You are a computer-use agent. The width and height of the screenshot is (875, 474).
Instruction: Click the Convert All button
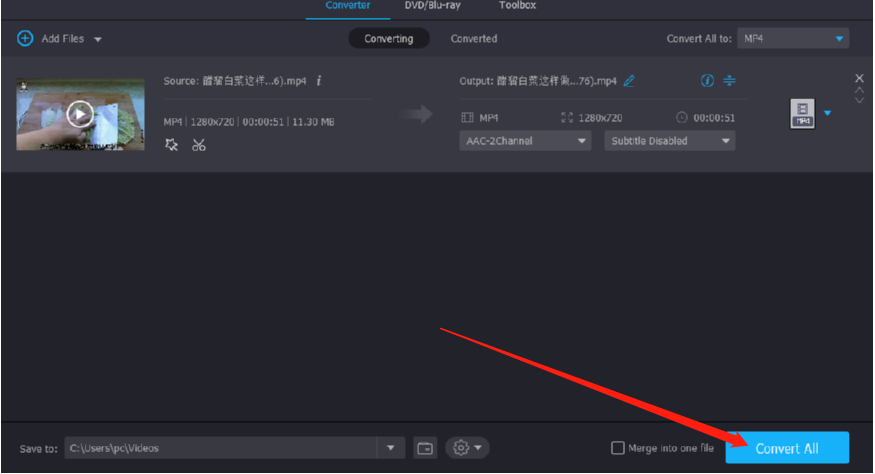point(787,448)
